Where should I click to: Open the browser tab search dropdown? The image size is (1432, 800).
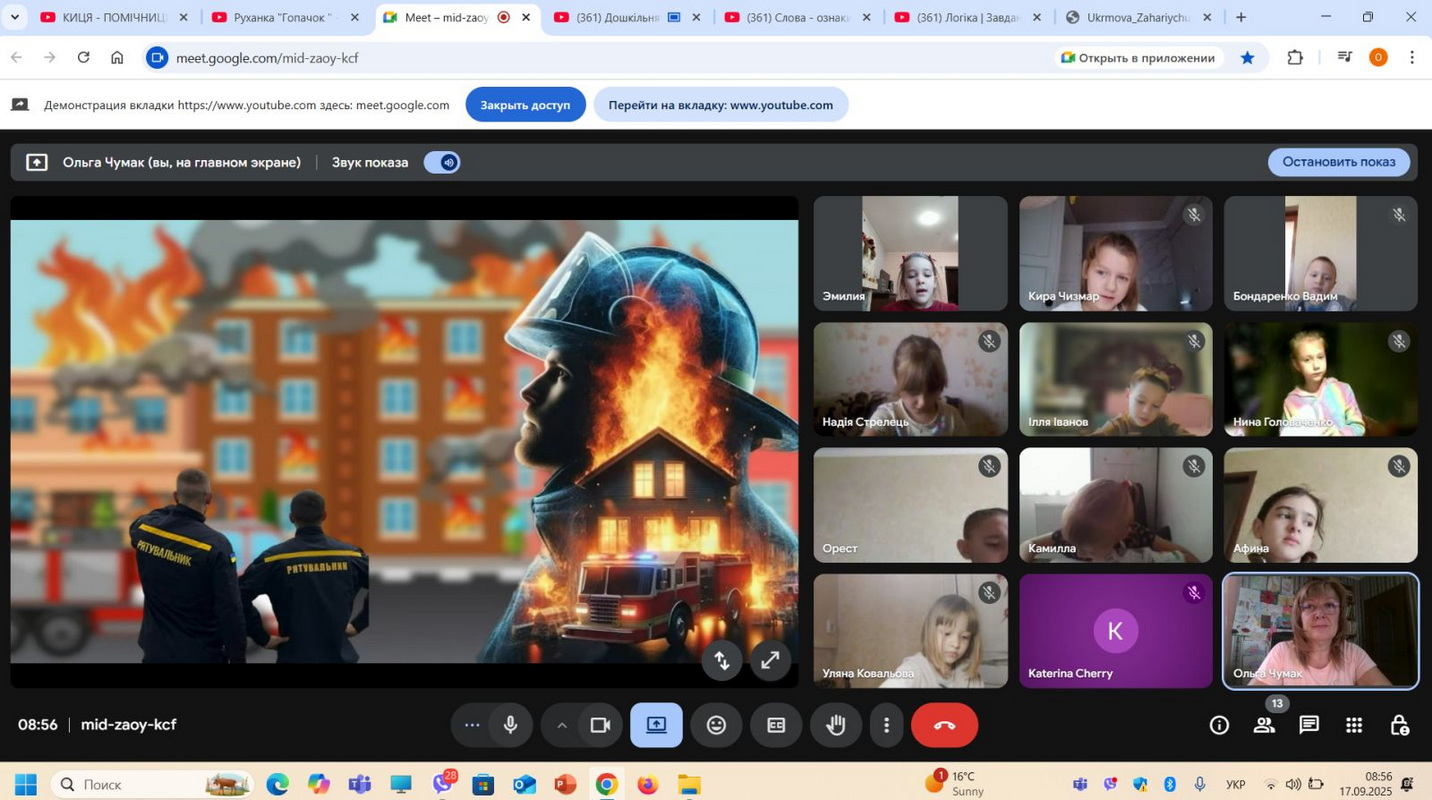tap(14, 17)
